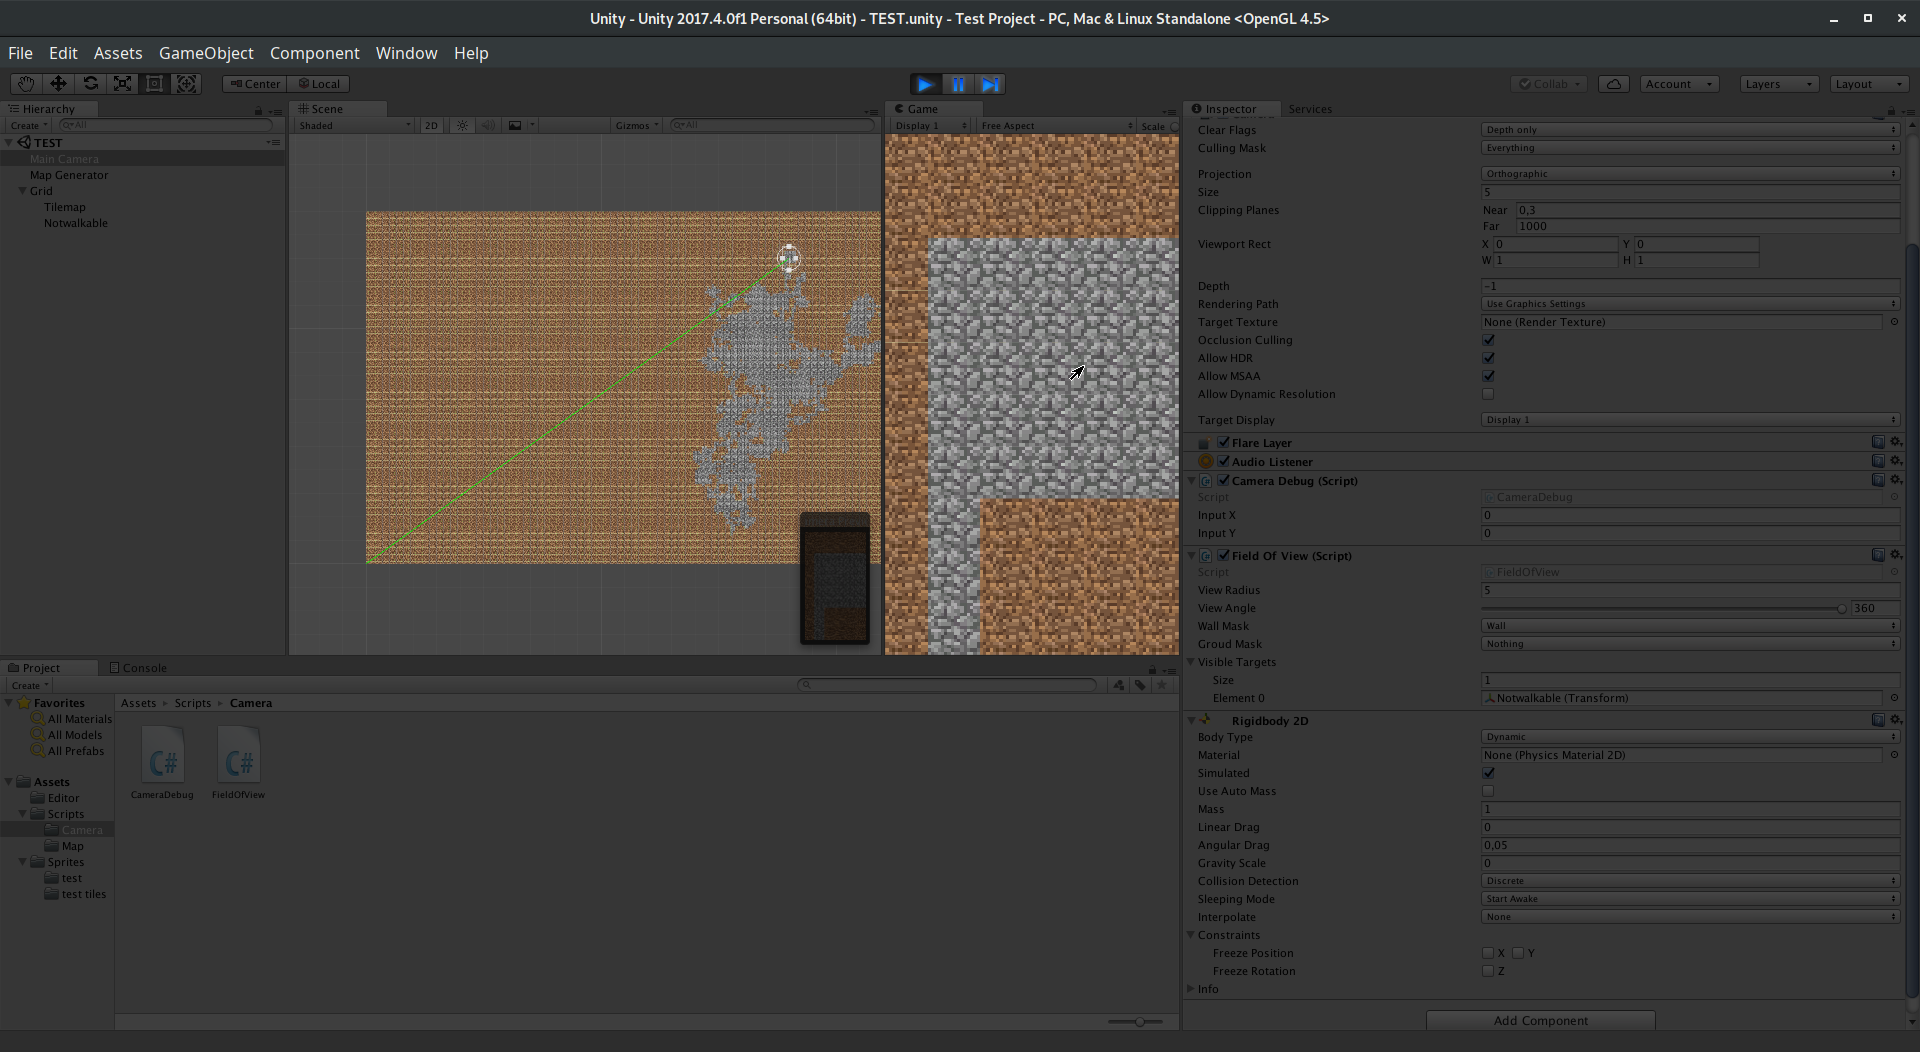Open Rigidbody 2D gear settings menu
Viewport: 1920px width, 1052px height.
[1895, 720]
